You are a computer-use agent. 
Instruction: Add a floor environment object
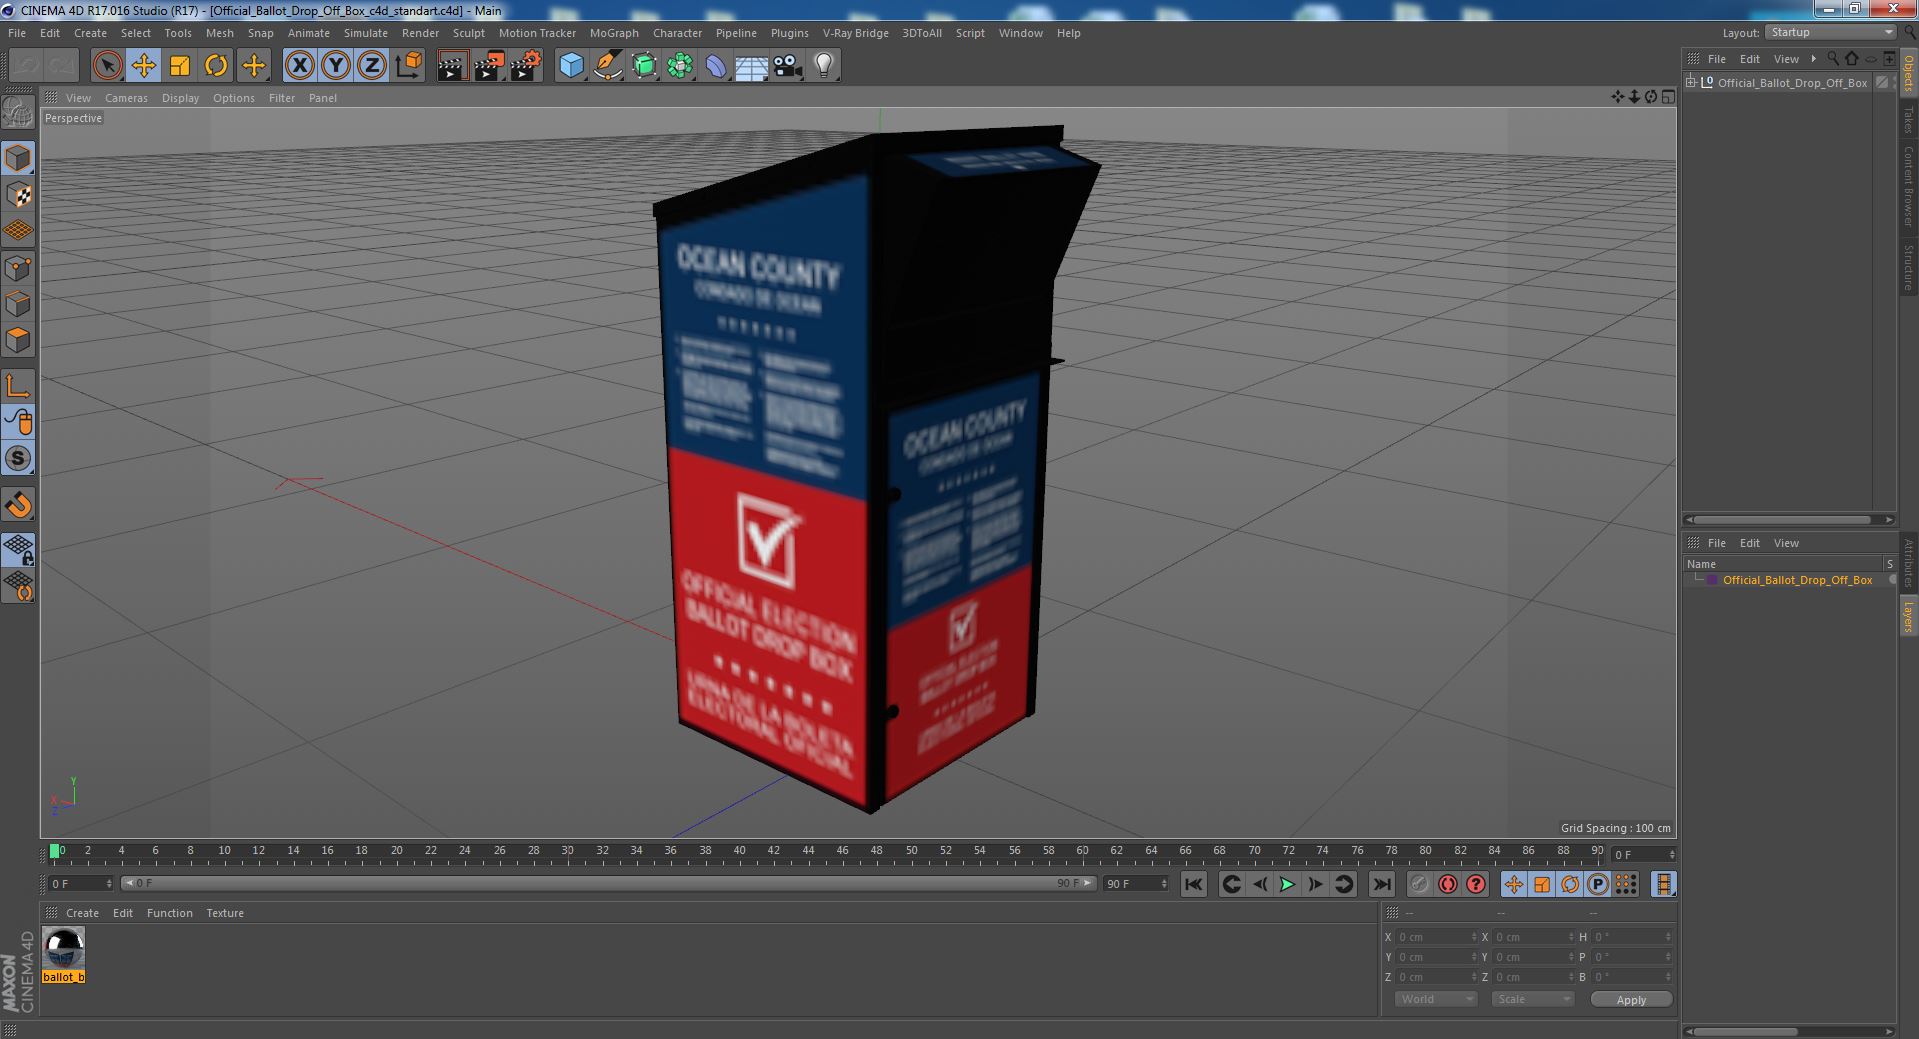click(751, 66)
